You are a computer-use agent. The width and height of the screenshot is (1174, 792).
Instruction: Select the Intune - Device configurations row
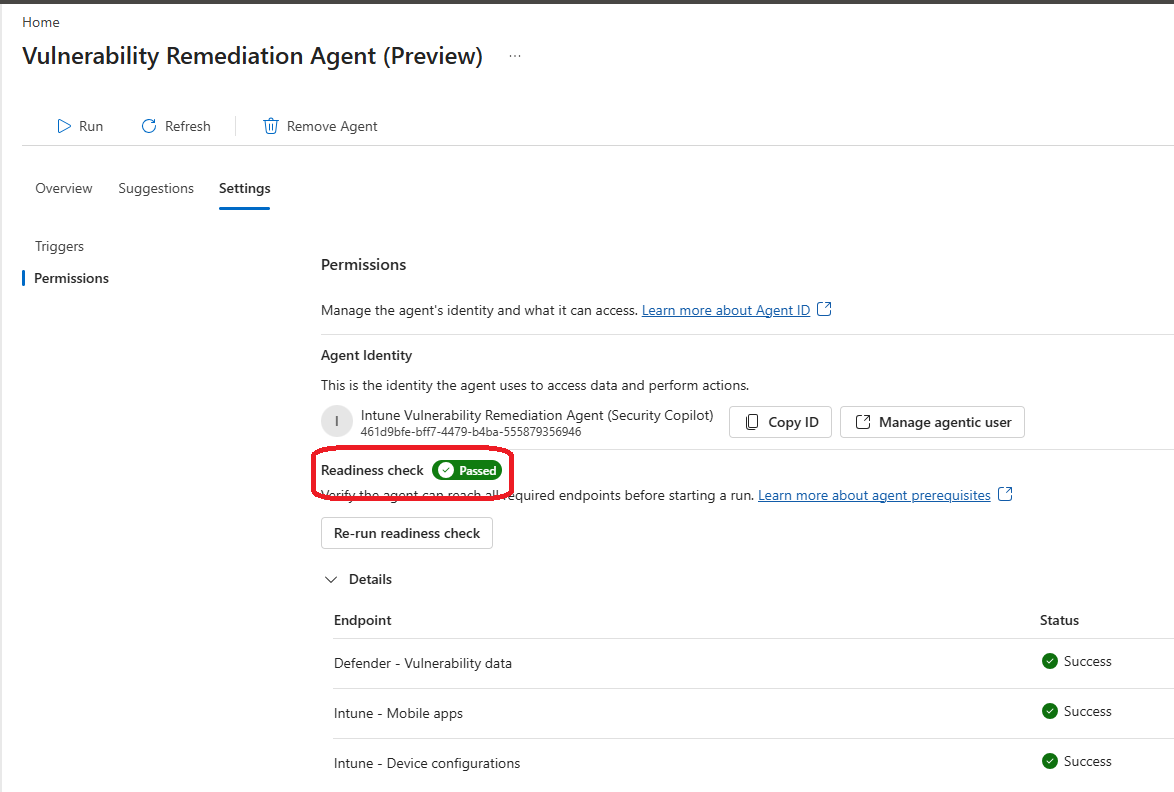pos(753,764)
